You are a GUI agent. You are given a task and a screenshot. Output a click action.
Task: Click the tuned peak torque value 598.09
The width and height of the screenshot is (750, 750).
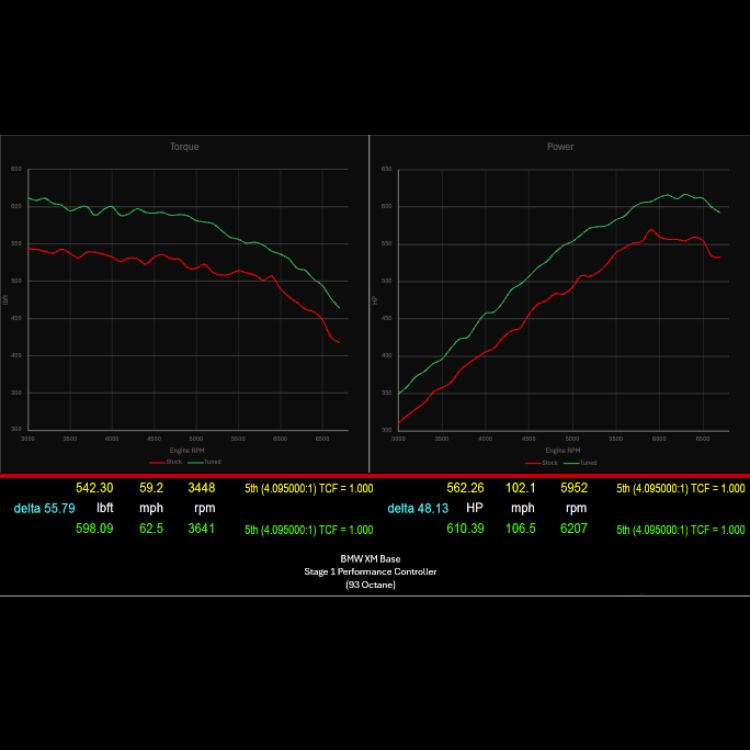(x=94, y=529)
